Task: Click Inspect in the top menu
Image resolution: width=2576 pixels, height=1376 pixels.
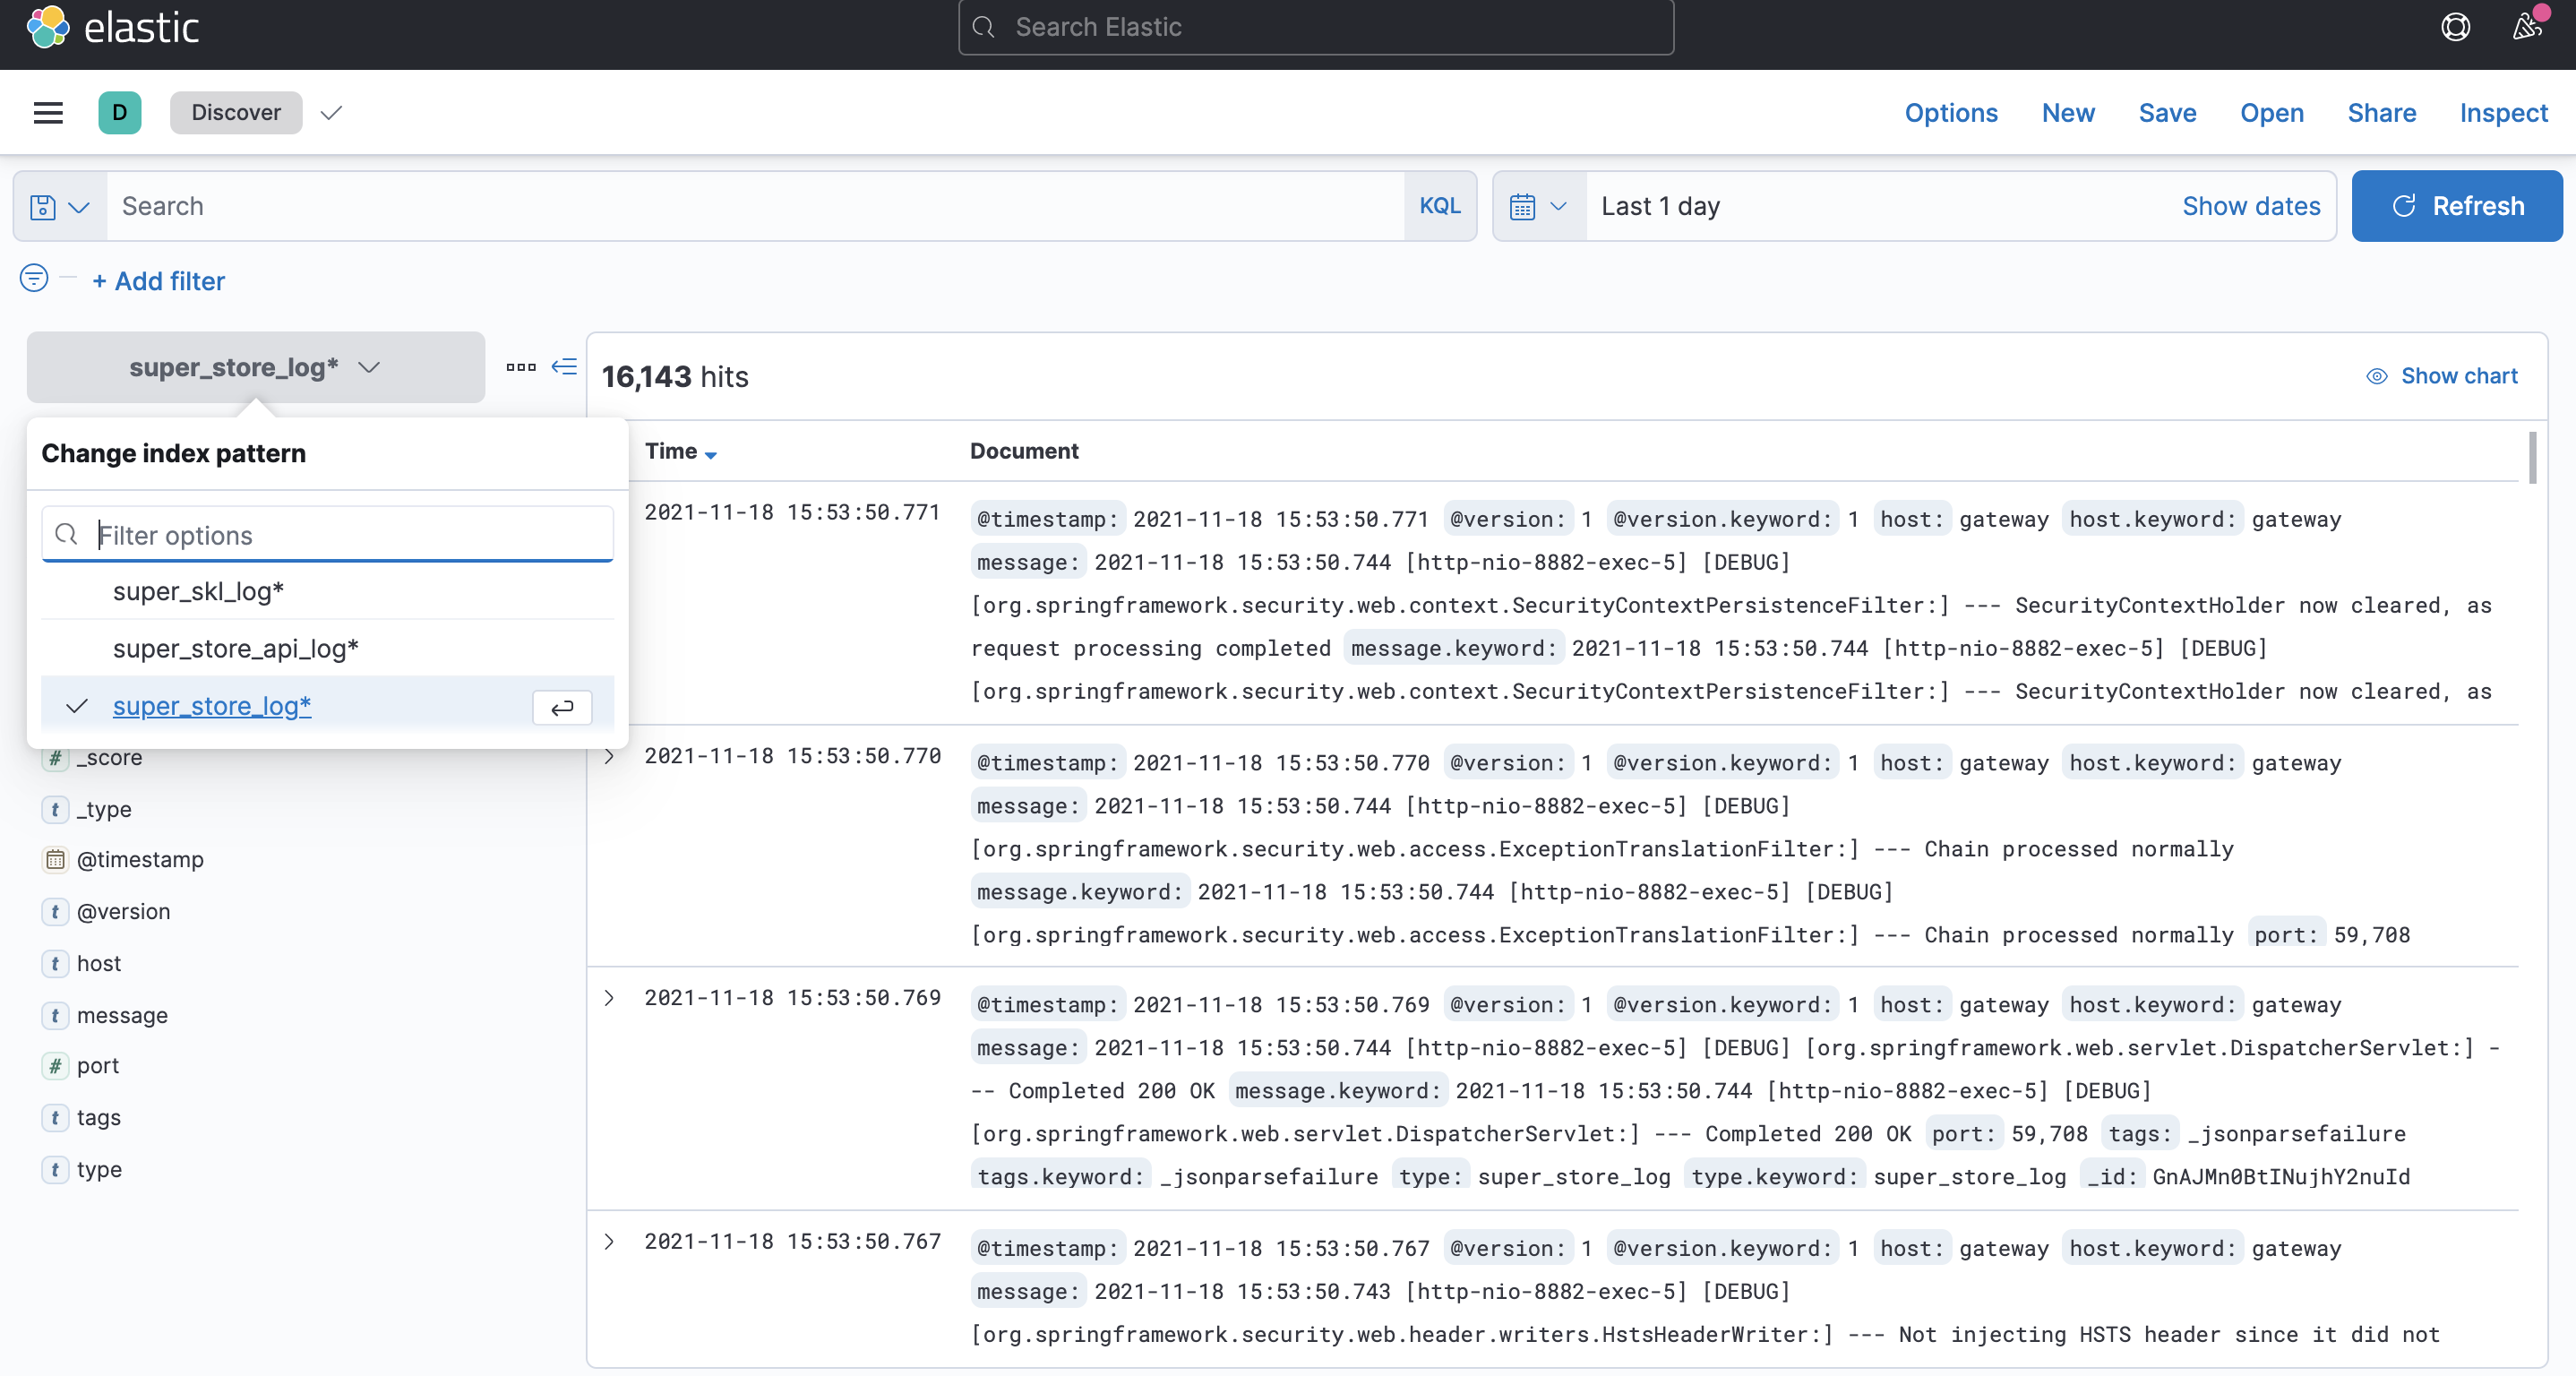Action: tap(2504, 113)
